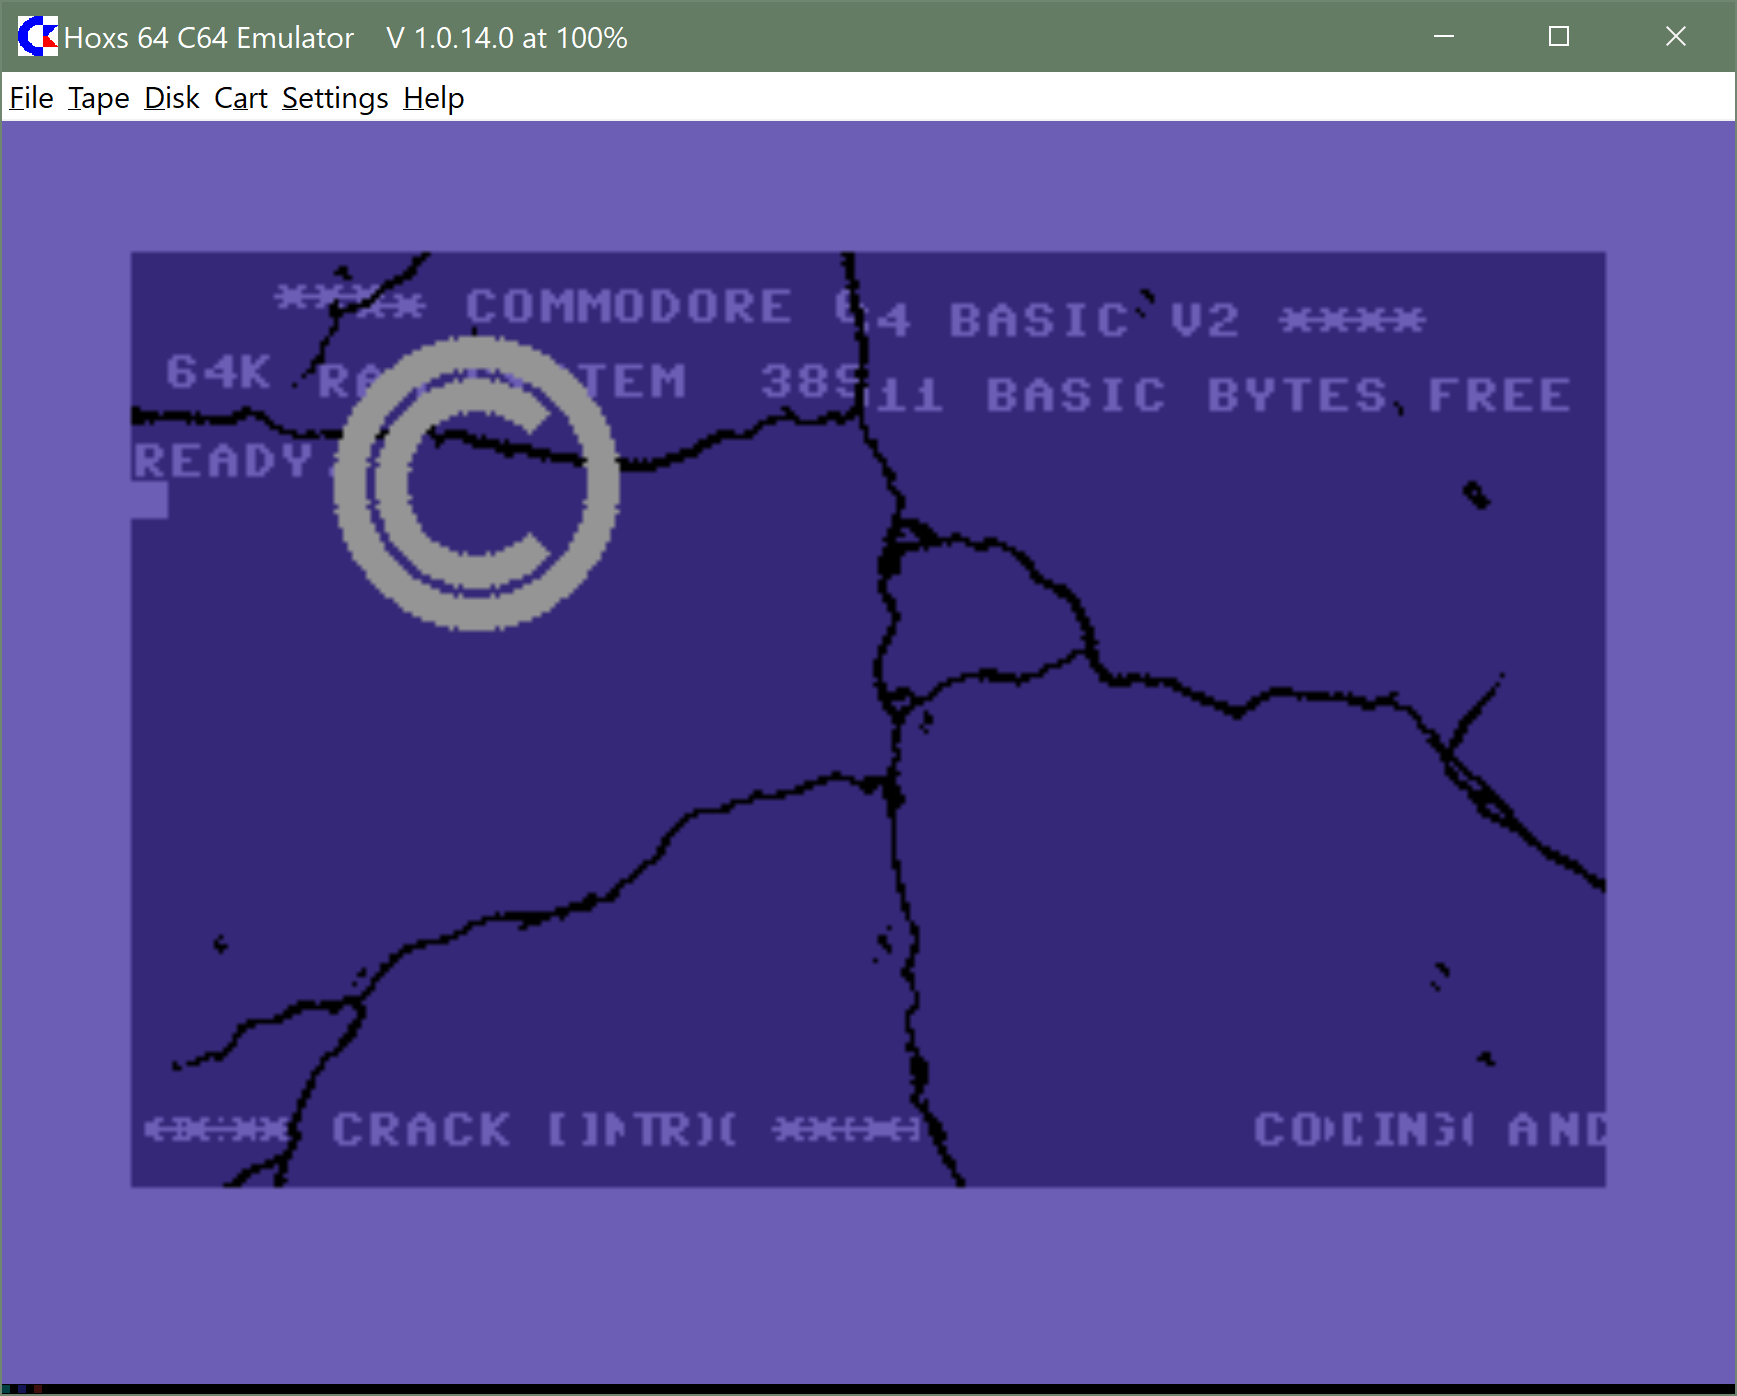Maximize the Hoxs 64 emulator window

pos(1559,37)
